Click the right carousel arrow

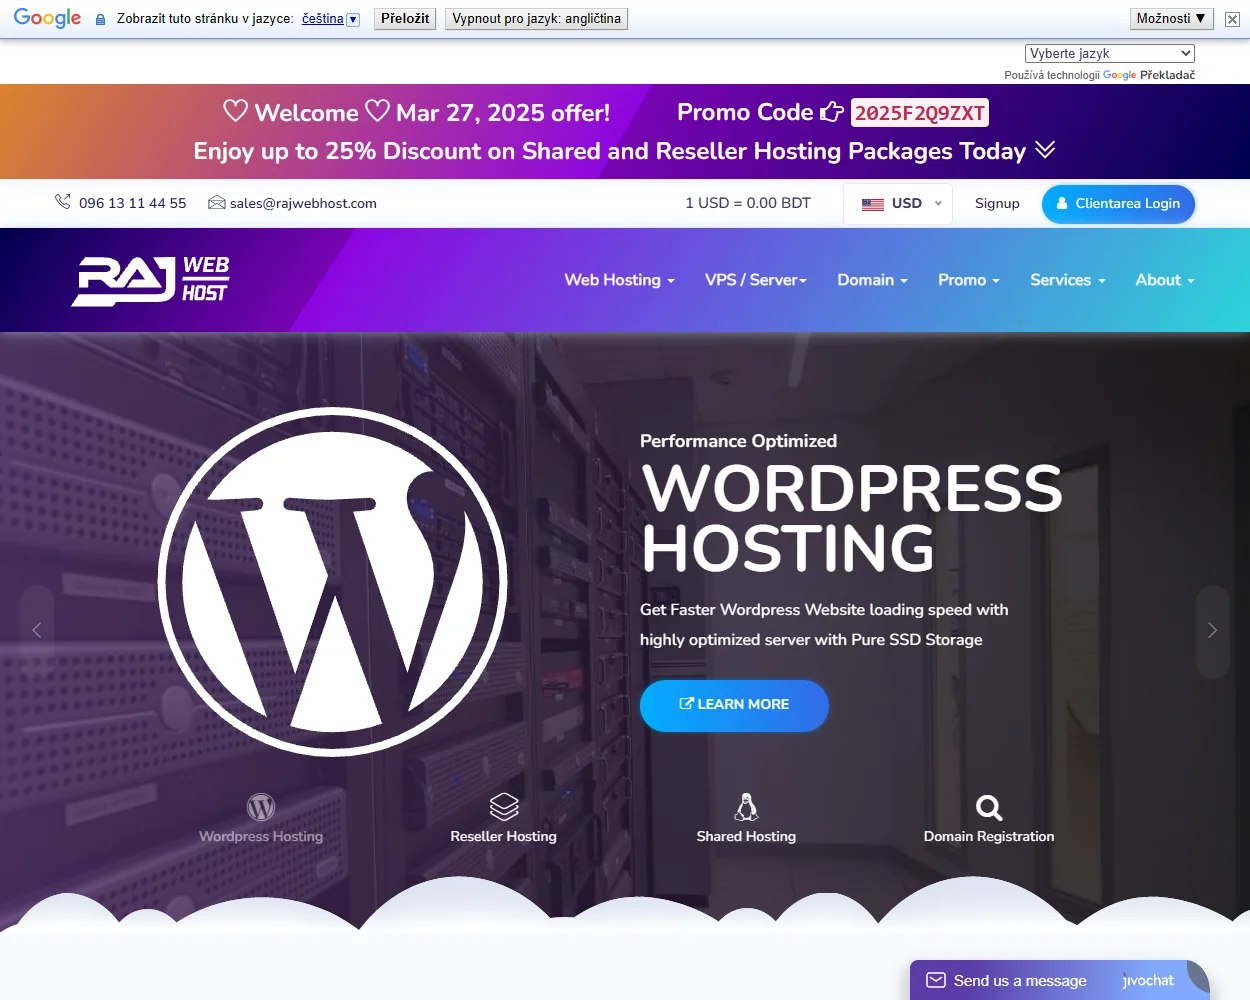tap(1212, 630)
